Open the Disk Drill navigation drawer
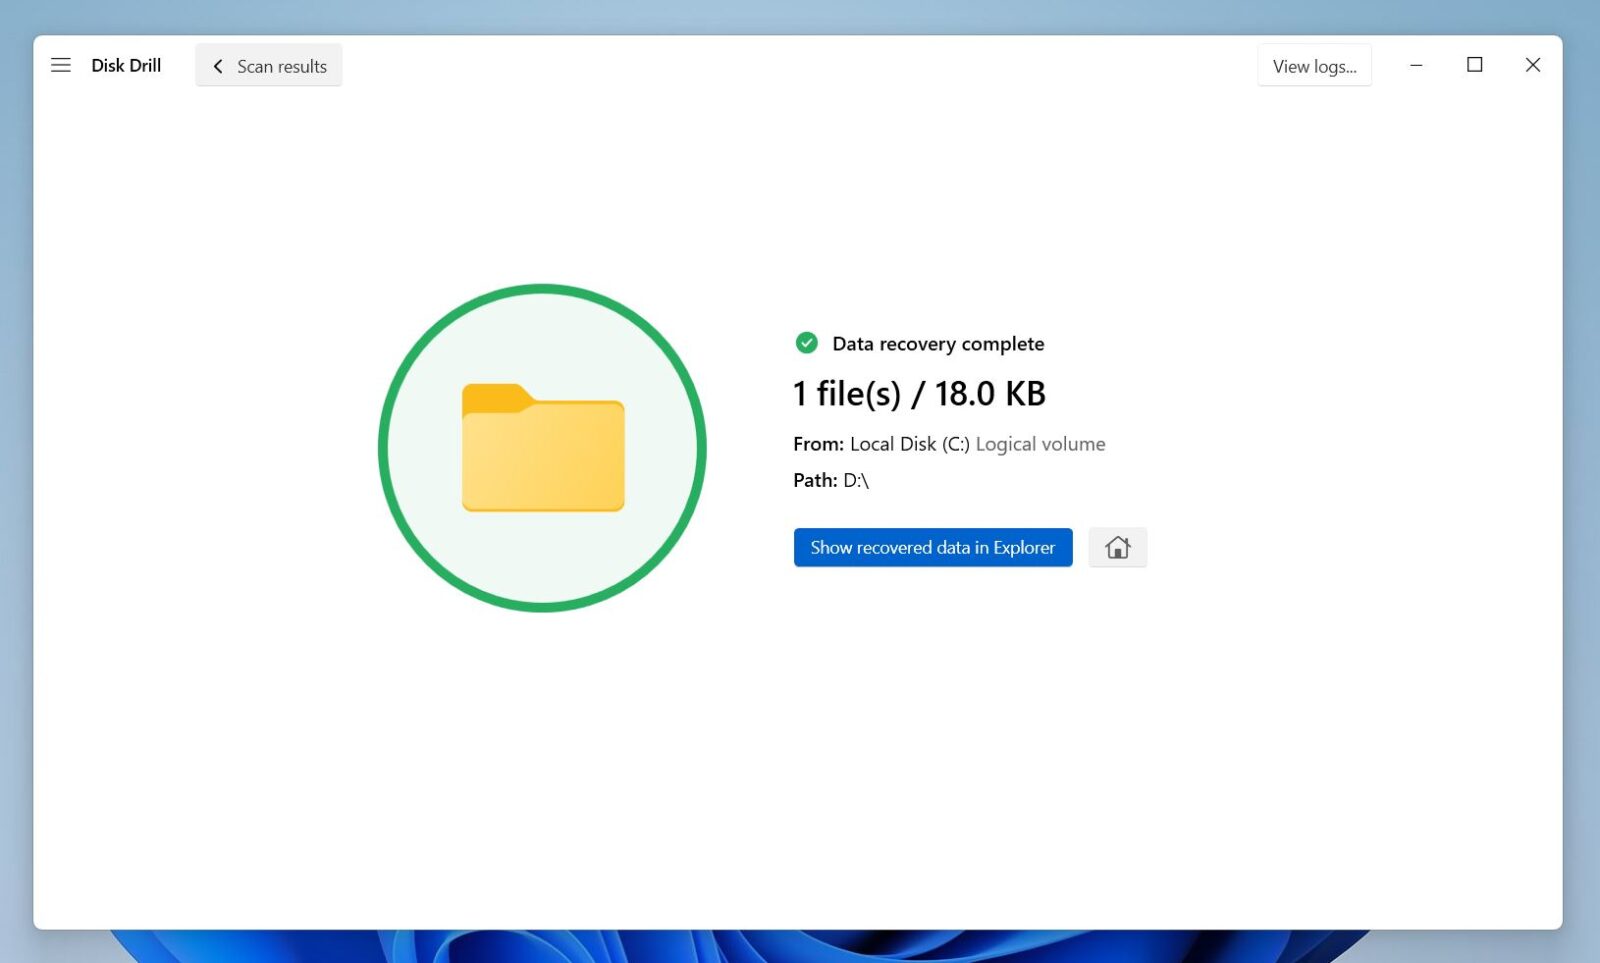 [61, 64]
